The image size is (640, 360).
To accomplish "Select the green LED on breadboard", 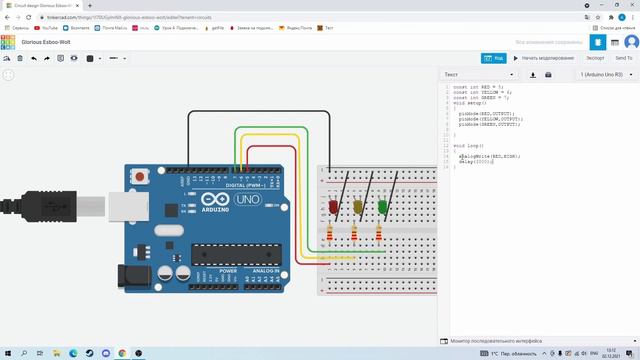I will (x=382, y=207).
